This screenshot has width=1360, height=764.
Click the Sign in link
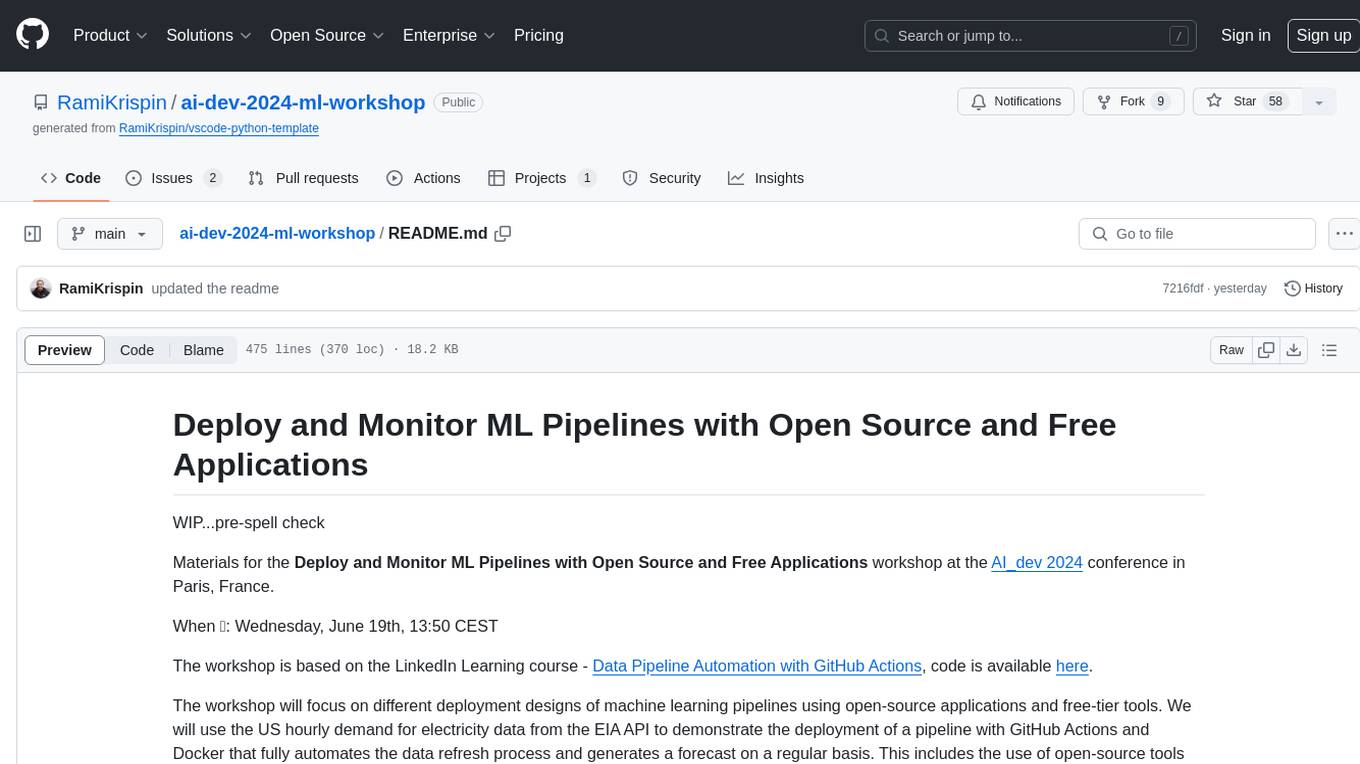tap(1246, 35)
